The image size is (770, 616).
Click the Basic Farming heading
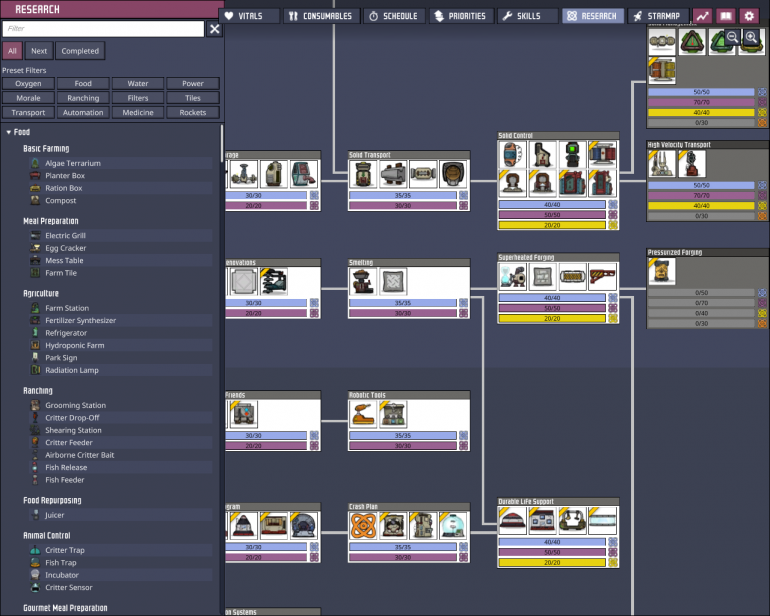(x=46, y=148)
